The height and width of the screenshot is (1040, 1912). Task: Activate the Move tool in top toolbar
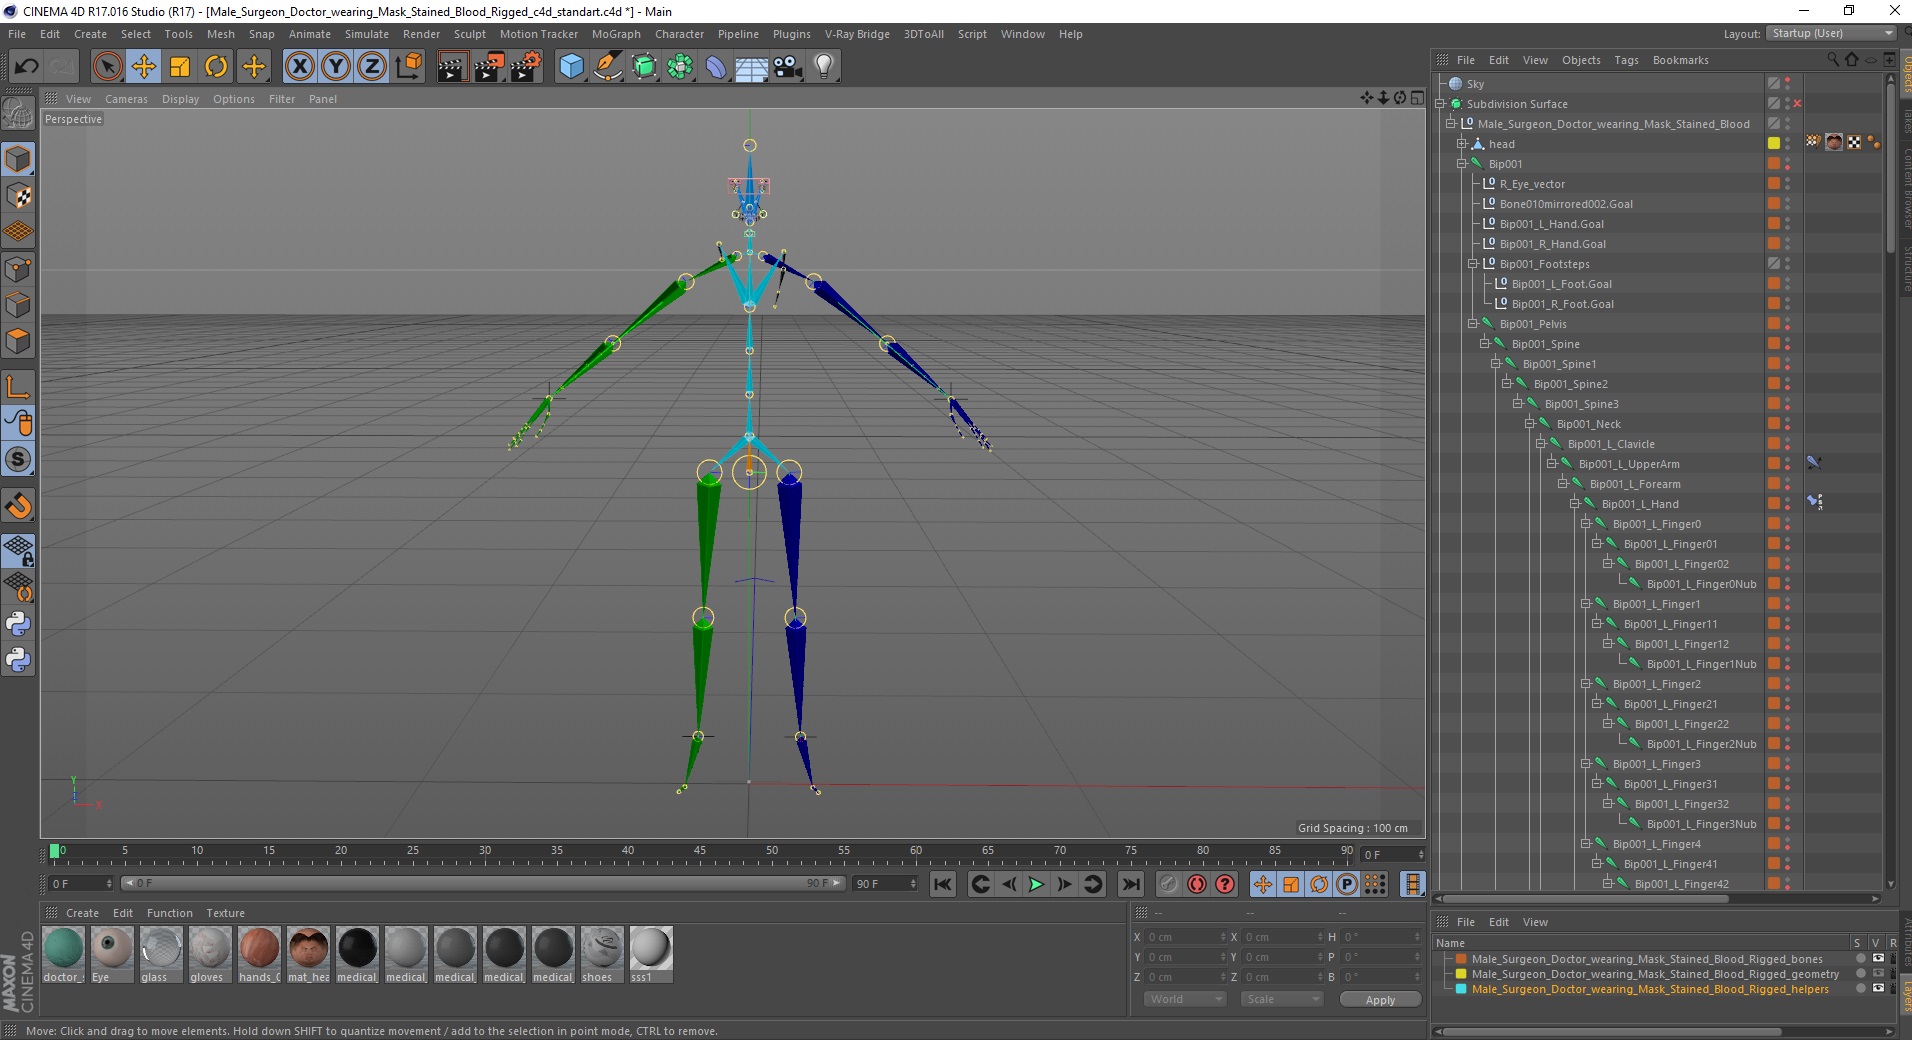point(144,67)
